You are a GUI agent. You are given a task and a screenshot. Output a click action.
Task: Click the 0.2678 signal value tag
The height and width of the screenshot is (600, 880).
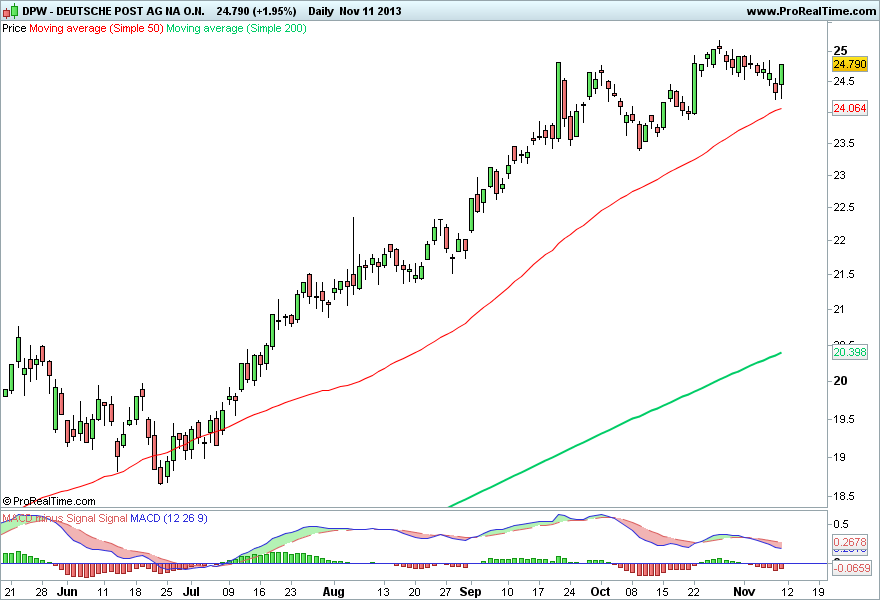point(850,542)
